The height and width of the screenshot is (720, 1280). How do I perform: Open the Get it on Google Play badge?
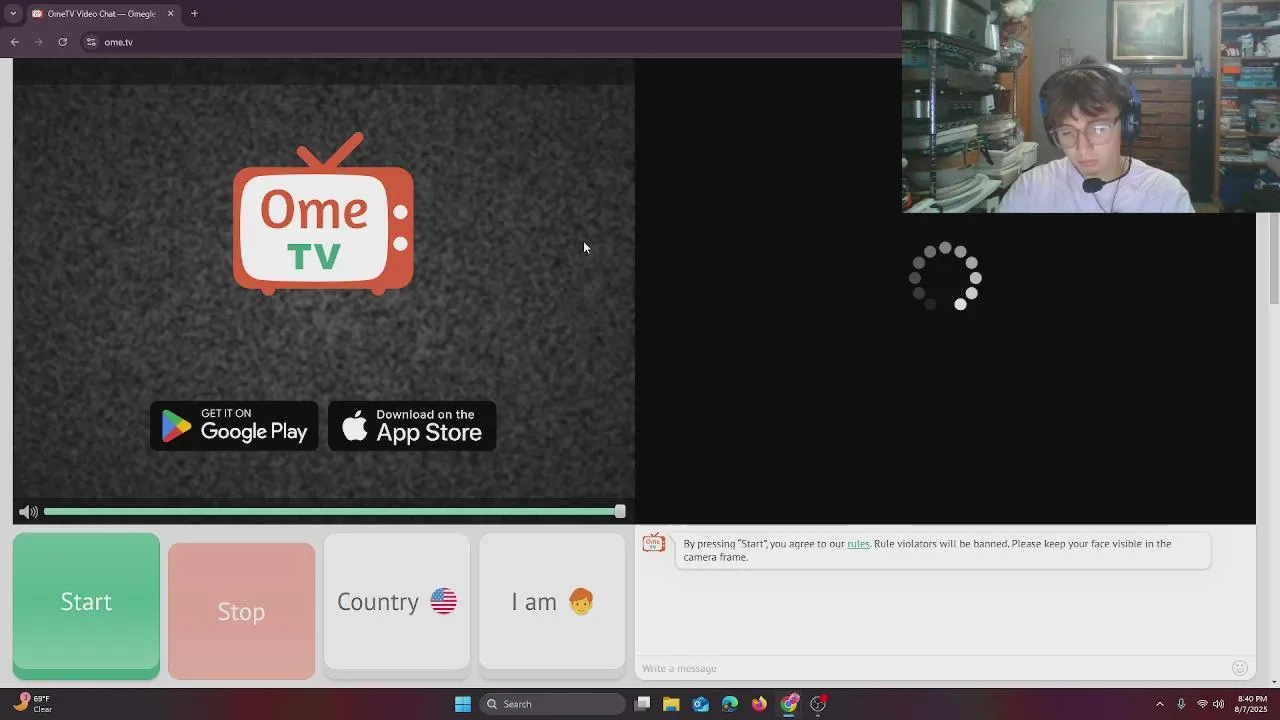coord(234,426)
